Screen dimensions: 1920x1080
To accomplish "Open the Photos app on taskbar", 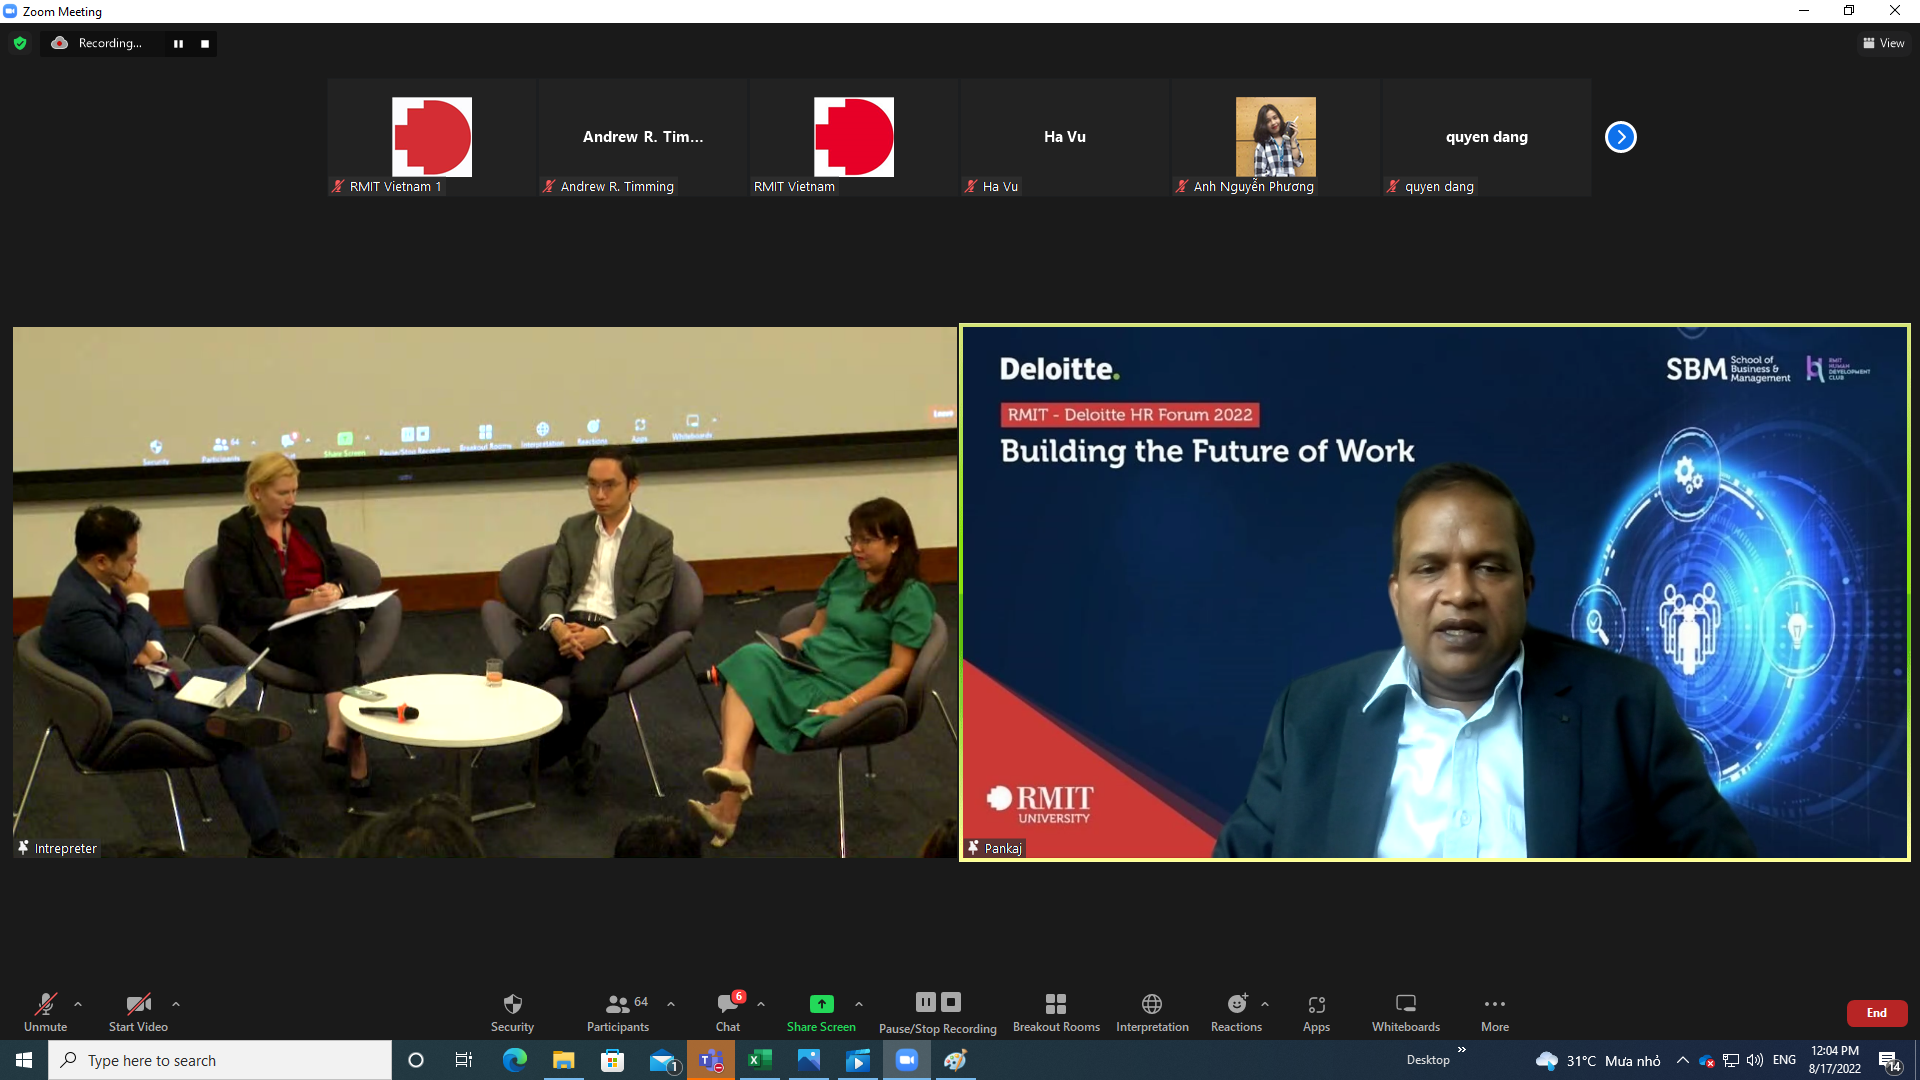I will [x=808, y=1060].
